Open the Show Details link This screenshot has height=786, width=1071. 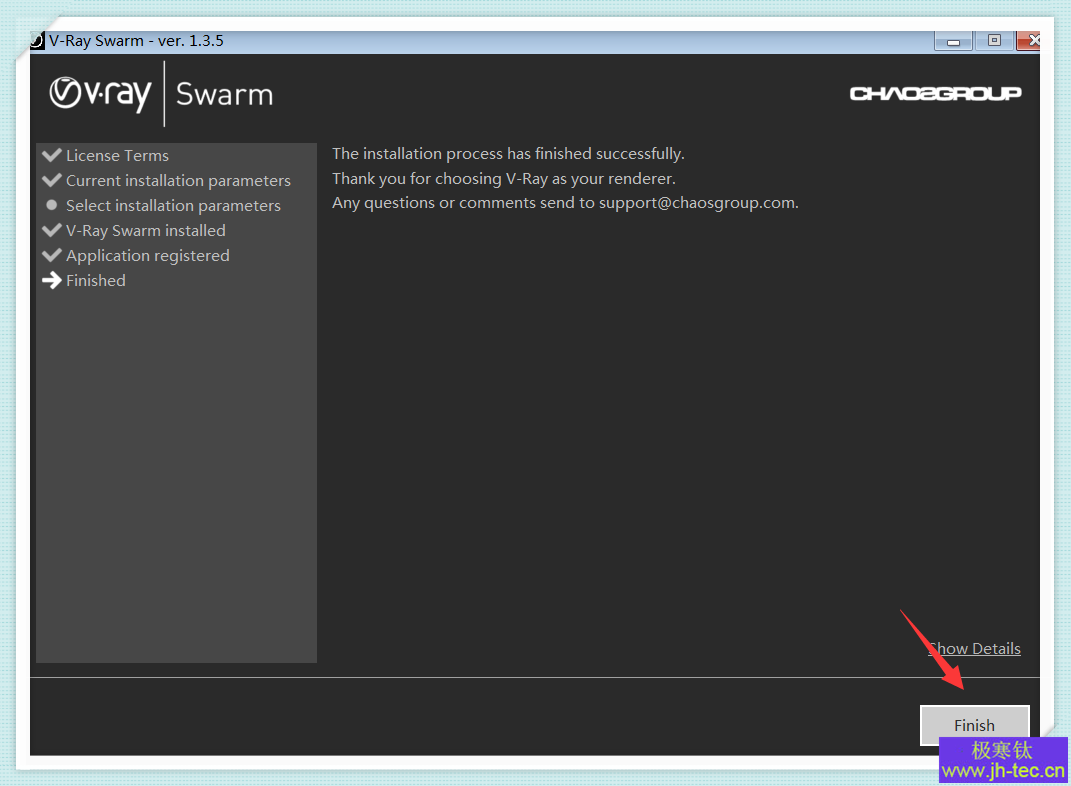(x=974, y=649)
